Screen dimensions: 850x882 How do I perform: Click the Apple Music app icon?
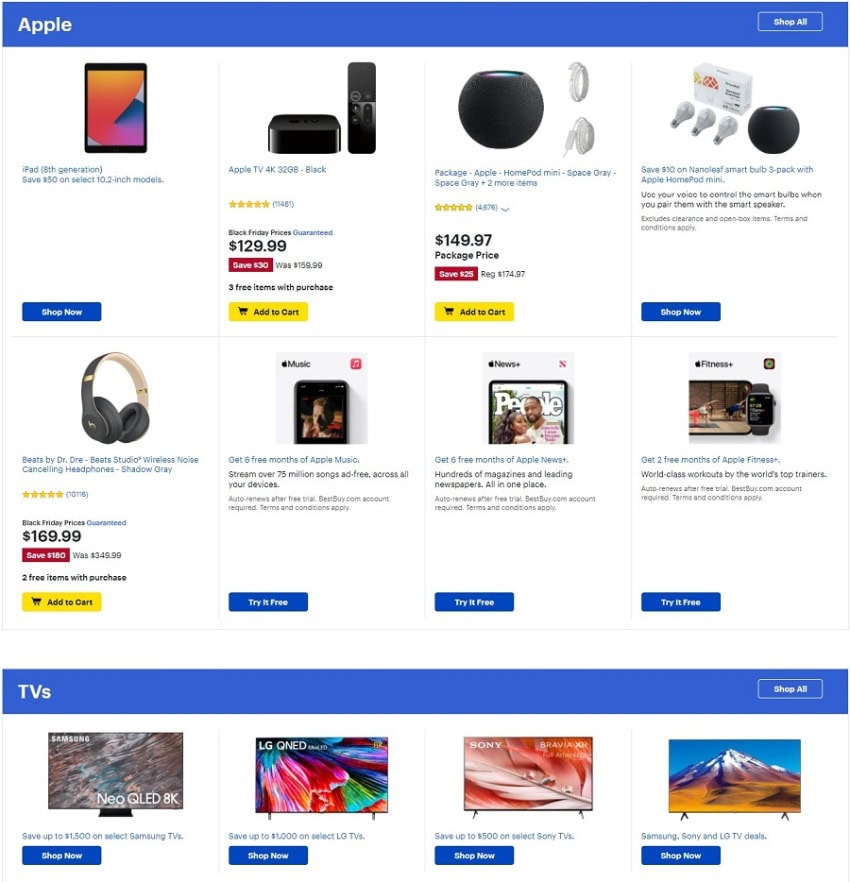pos(356,364)
